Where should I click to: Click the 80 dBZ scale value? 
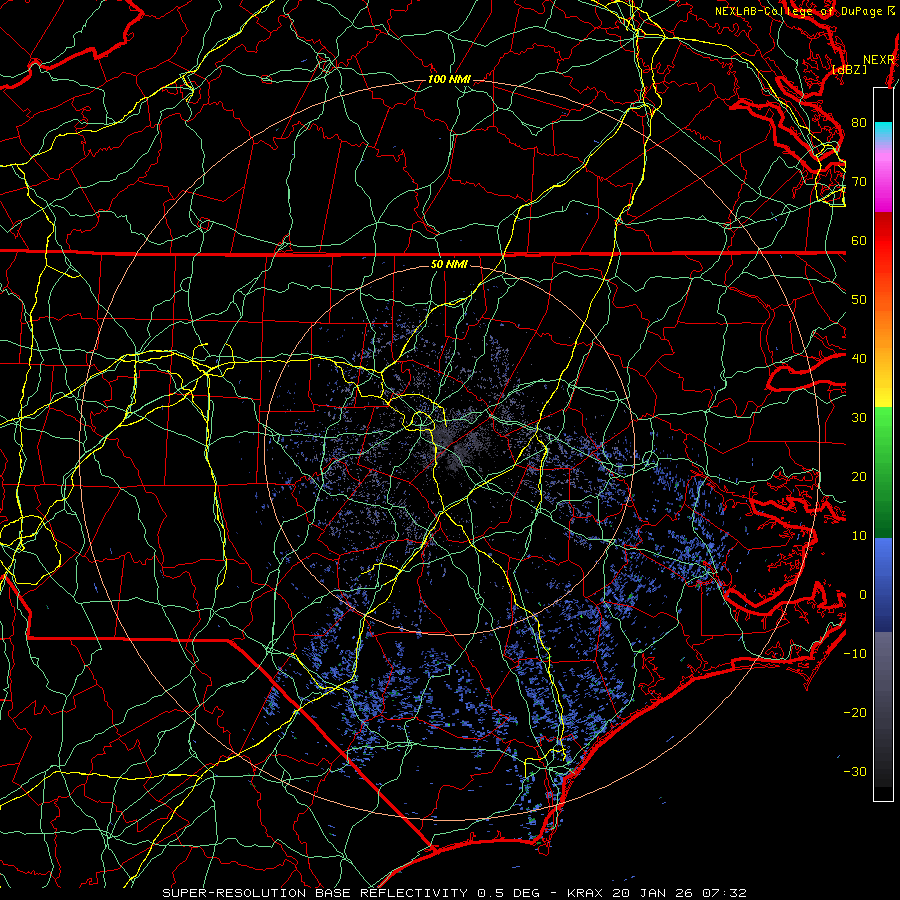(859, 122)
